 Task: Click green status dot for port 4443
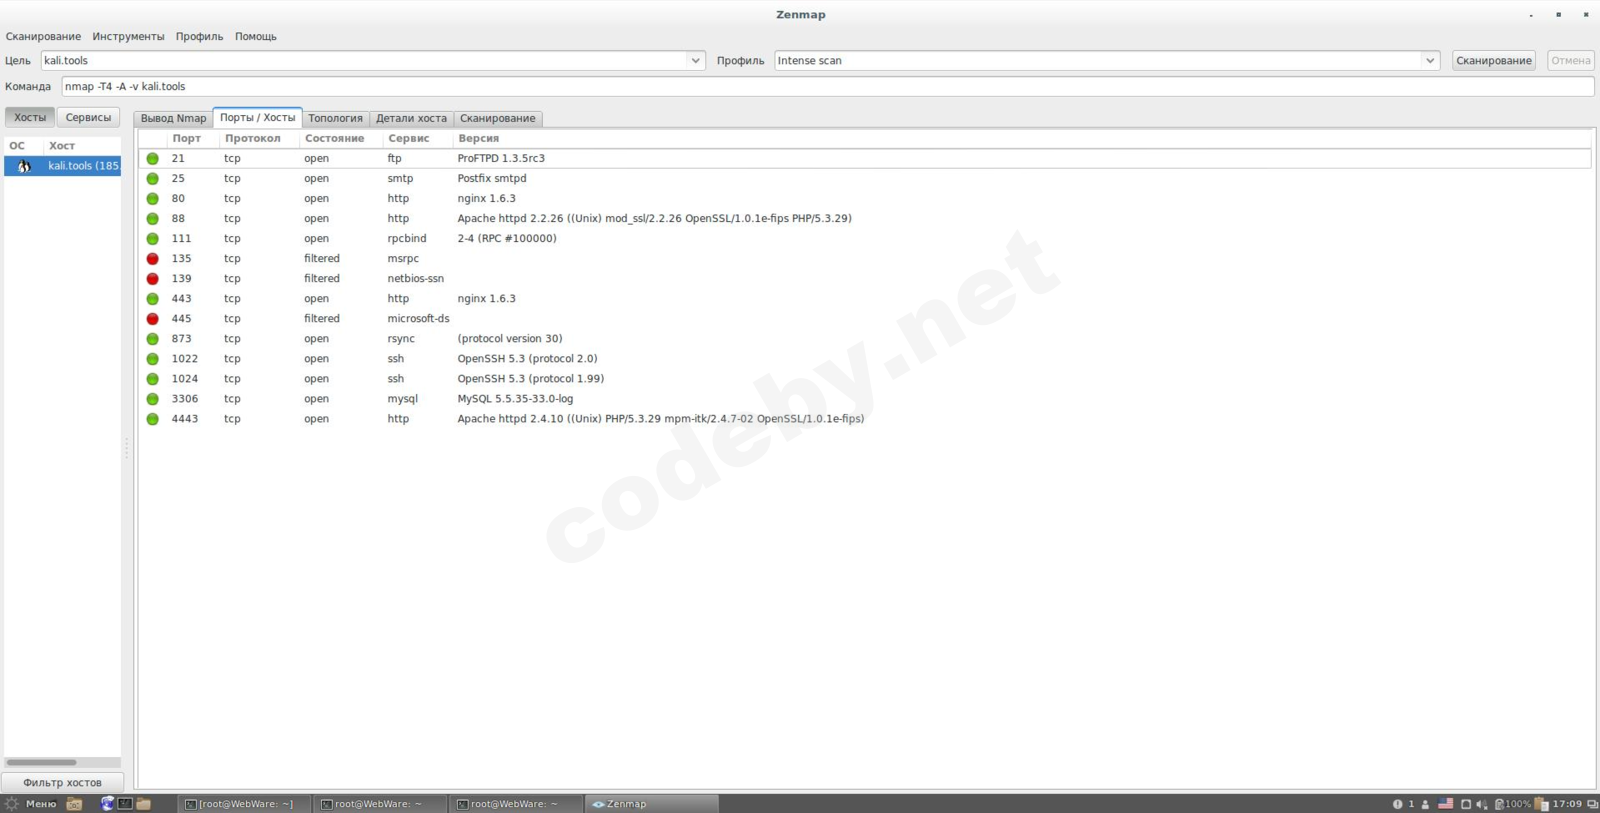point(152,418)
